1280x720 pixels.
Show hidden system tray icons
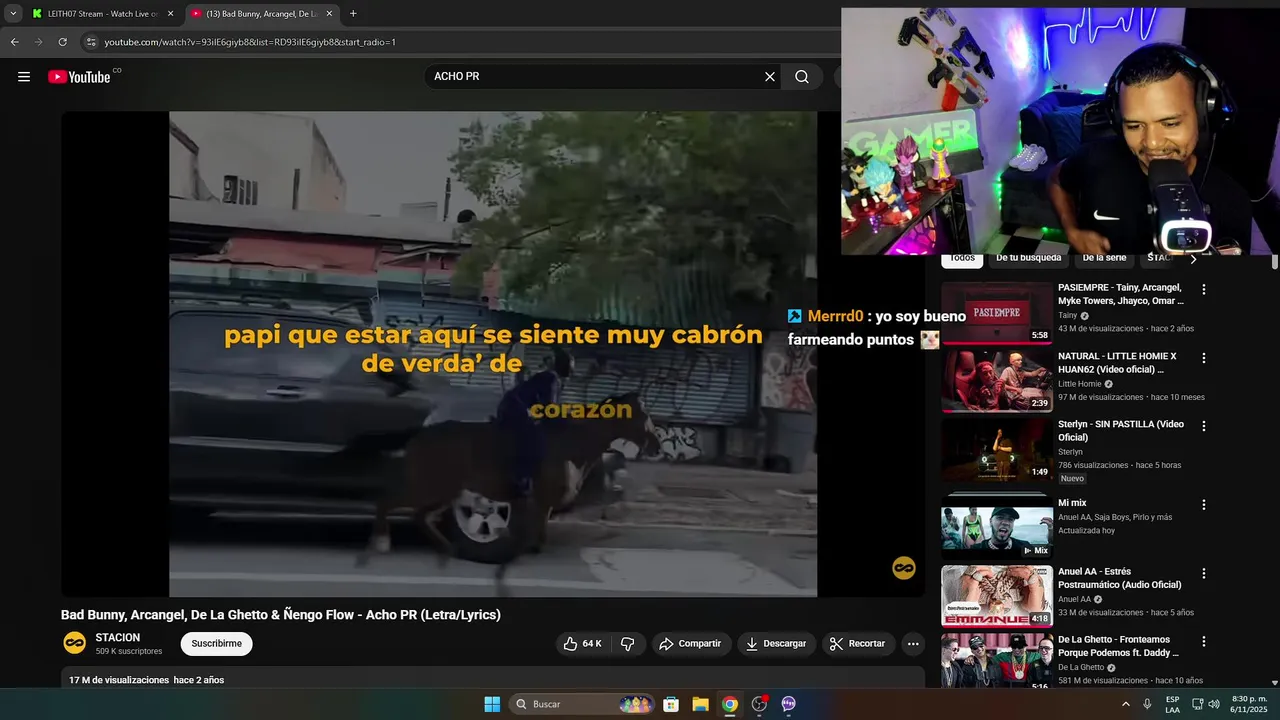click(x=1125, y=704)
